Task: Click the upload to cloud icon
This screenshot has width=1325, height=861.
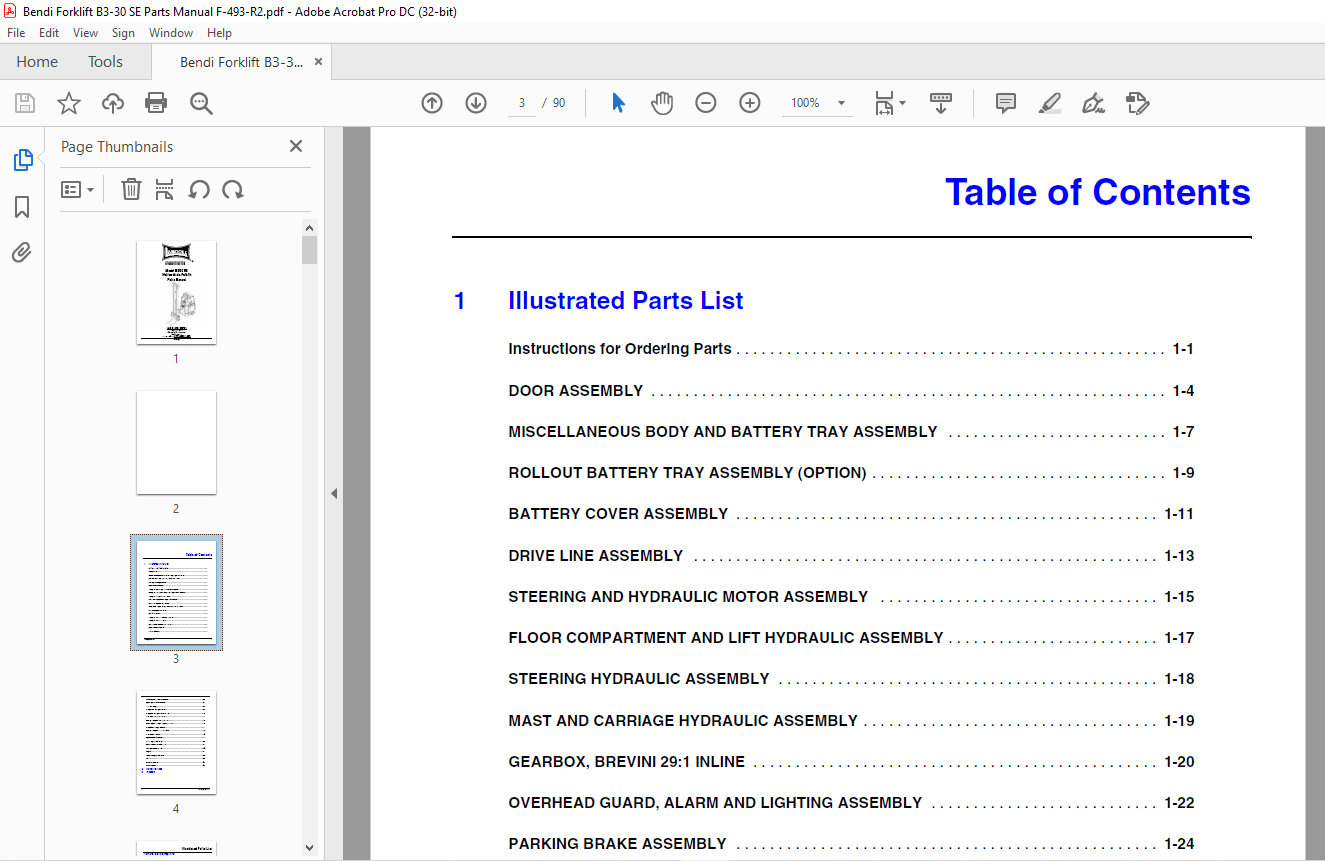Action: pos(113,103)
